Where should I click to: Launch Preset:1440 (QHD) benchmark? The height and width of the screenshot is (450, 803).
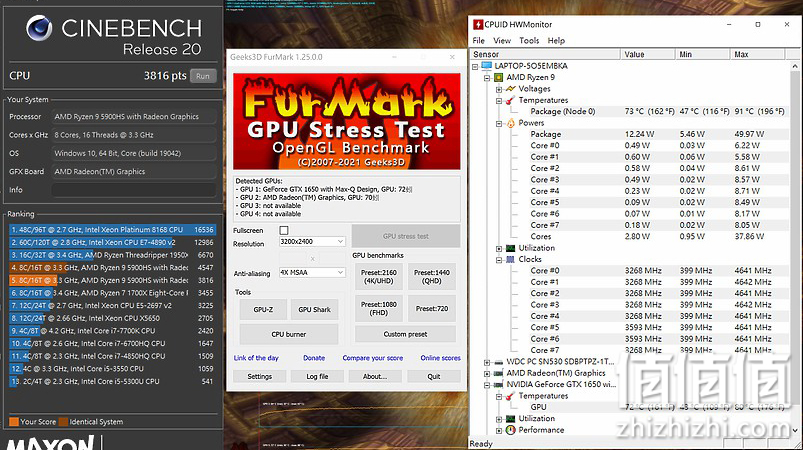click(x=432, y=276)
